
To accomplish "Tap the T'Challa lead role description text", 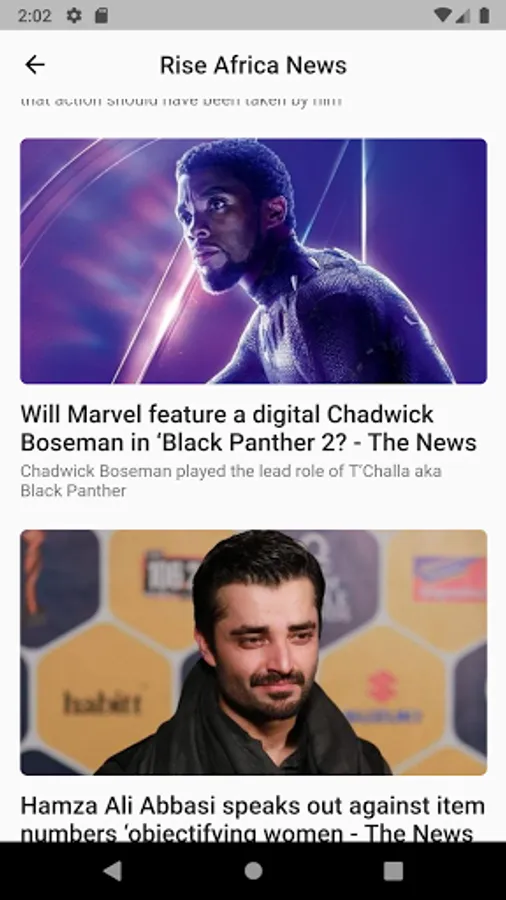I will pyautogui.click(x=231, y=480).
